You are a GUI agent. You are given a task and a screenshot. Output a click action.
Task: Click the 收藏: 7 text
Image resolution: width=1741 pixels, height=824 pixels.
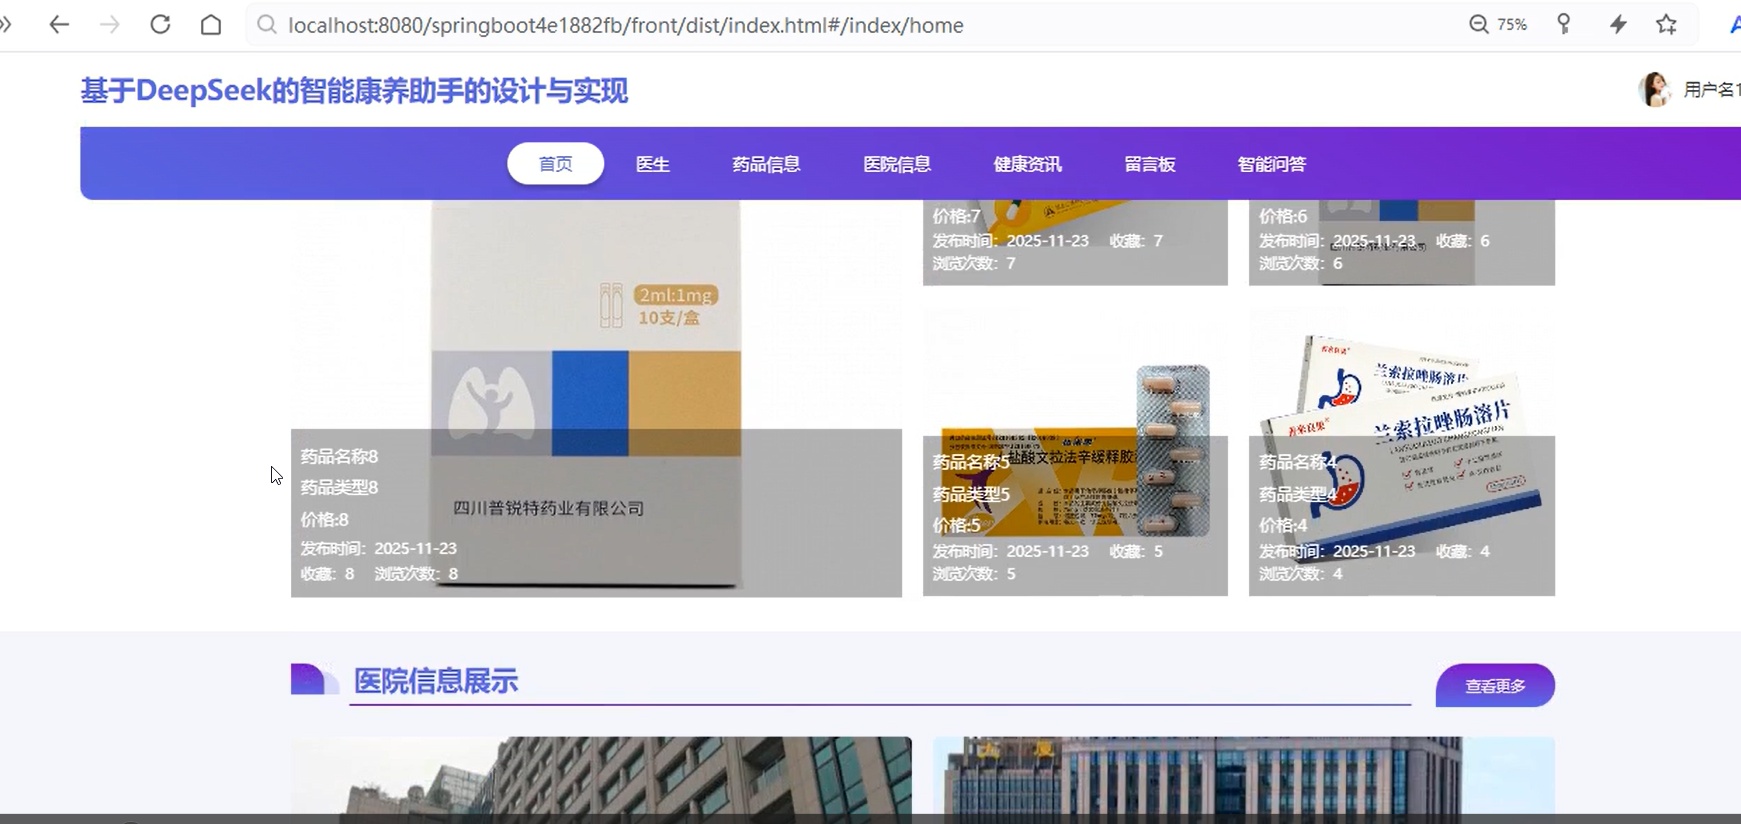pos(1136,241)
